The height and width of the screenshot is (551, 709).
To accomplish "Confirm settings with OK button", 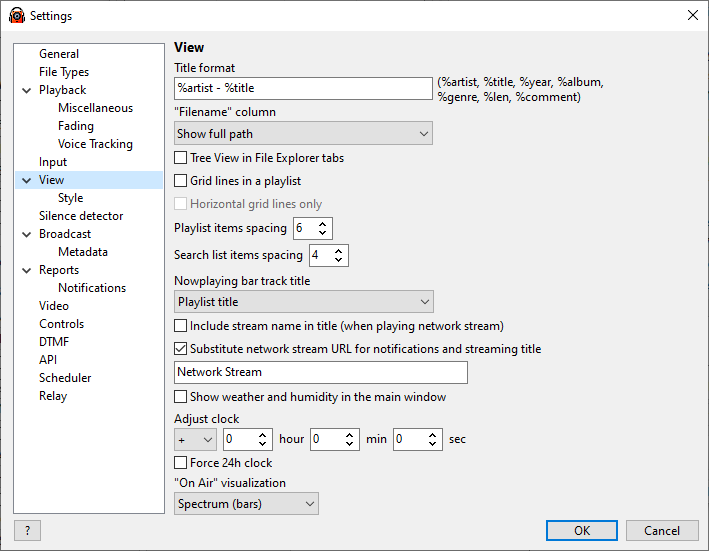I will click(581, 530).
